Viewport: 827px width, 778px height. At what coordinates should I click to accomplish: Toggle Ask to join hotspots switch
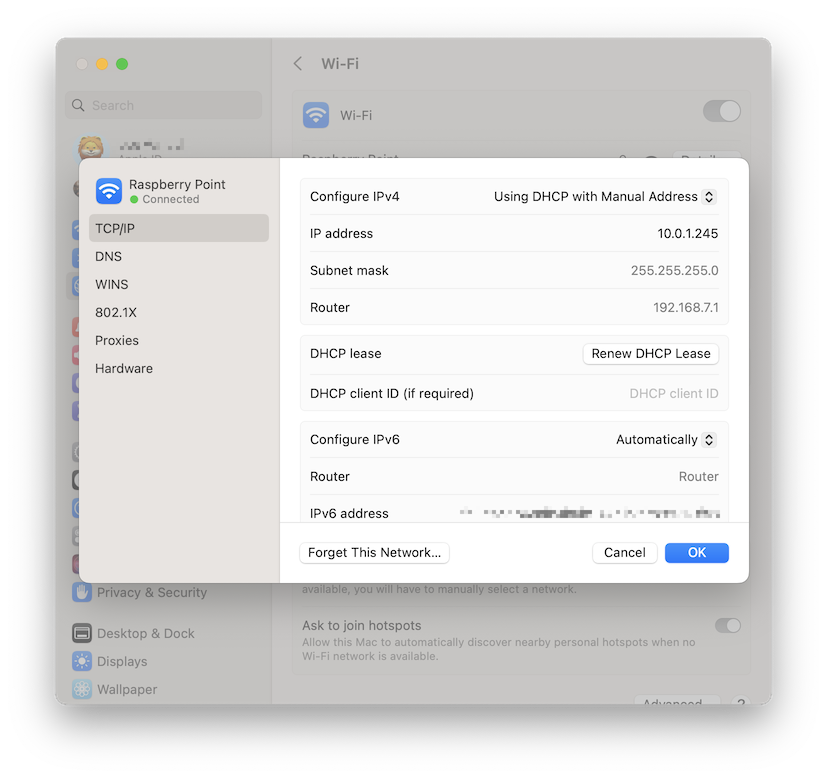(x=728, y=626)
